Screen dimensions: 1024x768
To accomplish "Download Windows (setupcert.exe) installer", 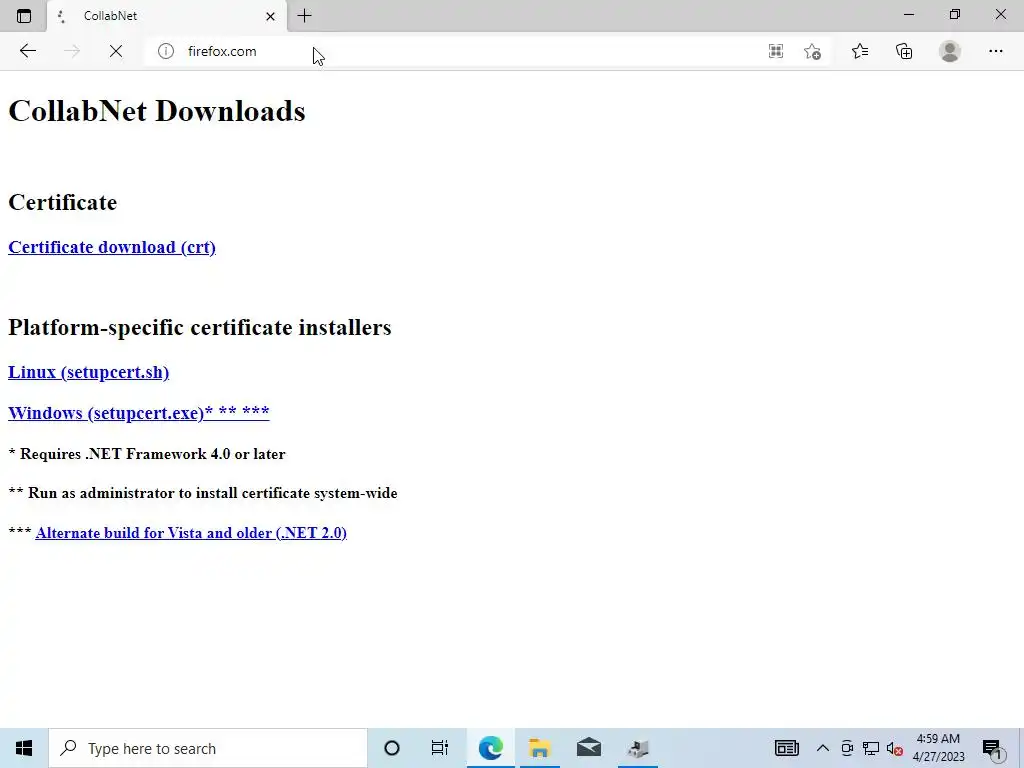I will coord(138,413).
